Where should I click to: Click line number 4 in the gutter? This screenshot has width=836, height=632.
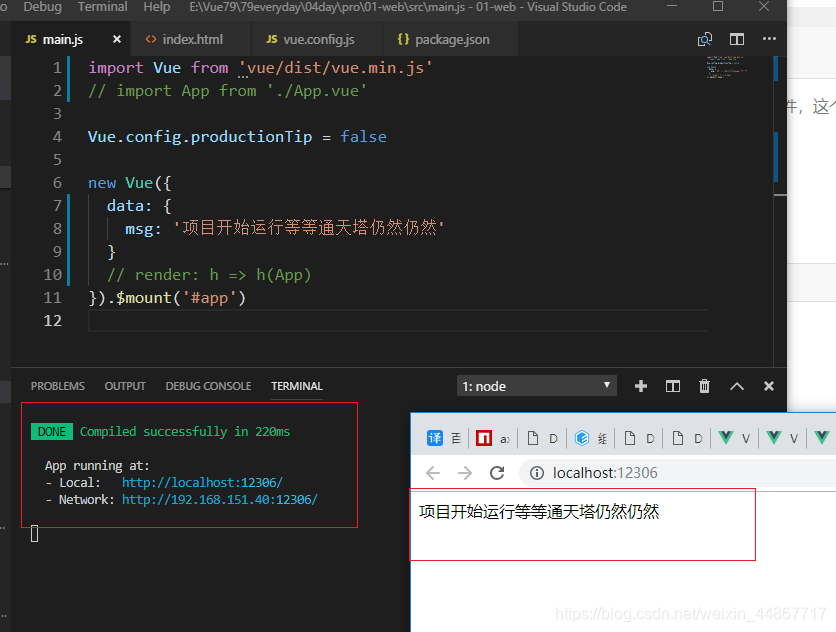57,137
